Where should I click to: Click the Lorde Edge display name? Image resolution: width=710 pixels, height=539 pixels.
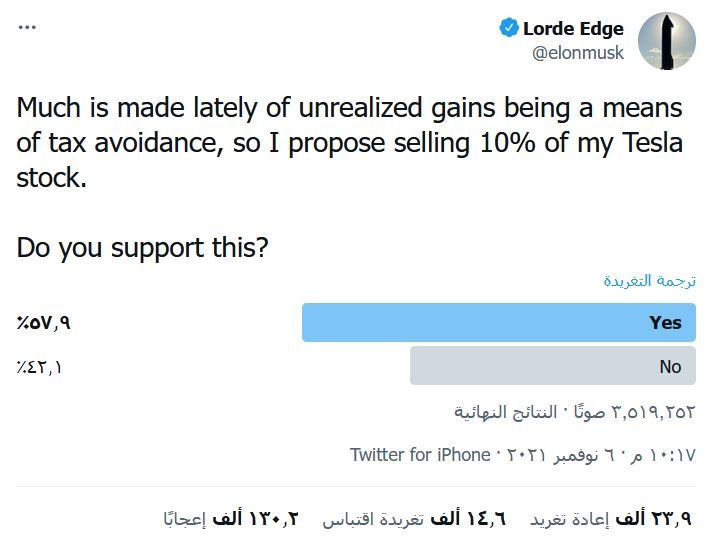573,28
